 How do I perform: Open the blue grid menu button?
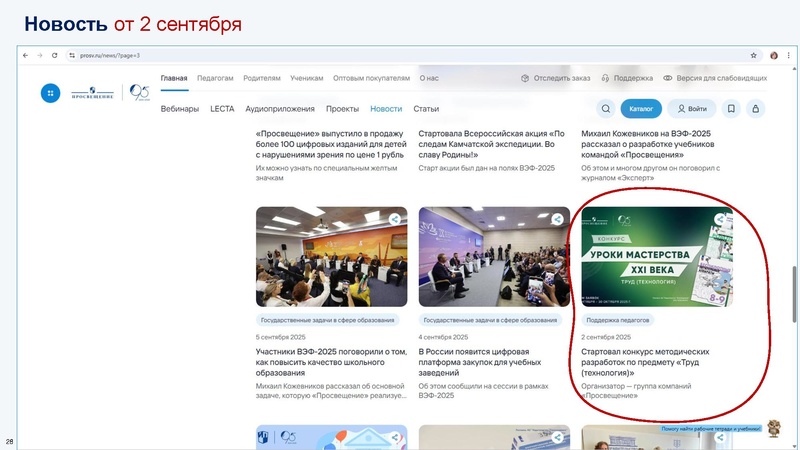point(51,93)
